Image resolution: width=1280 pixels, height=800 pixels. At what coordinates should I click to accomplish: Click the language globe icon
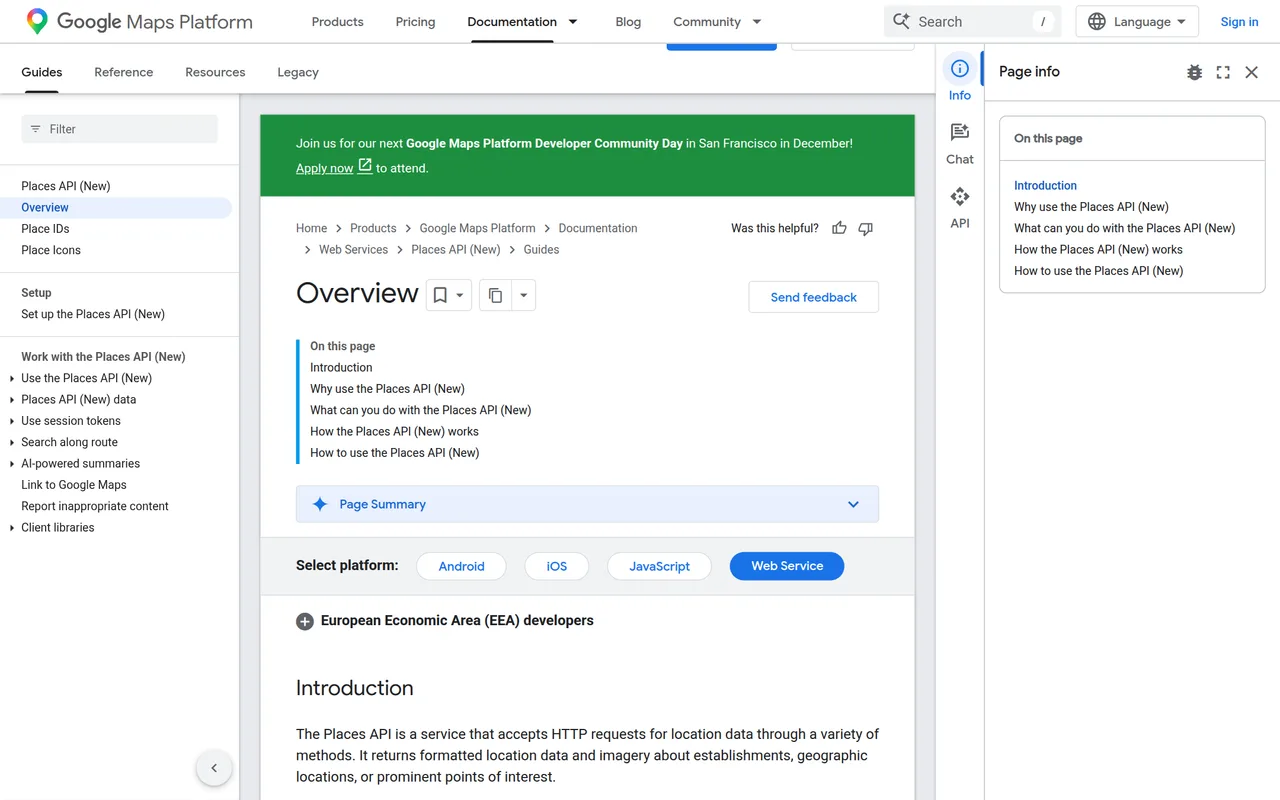(1097, 21)
